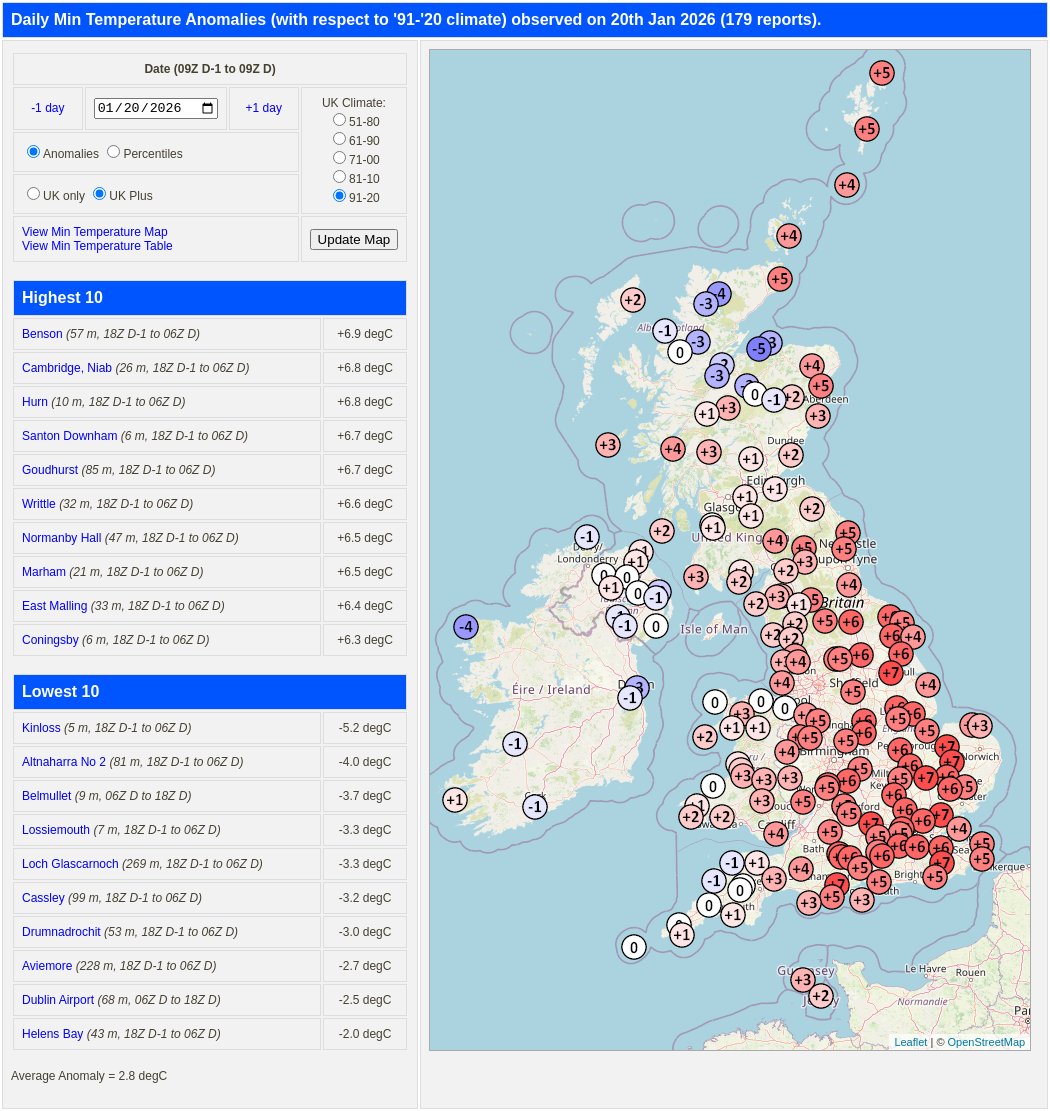Image resolution: width=1050 pixels, height=1111 pixels.
Task: Open the Benson station link
Action: (42, 334)
